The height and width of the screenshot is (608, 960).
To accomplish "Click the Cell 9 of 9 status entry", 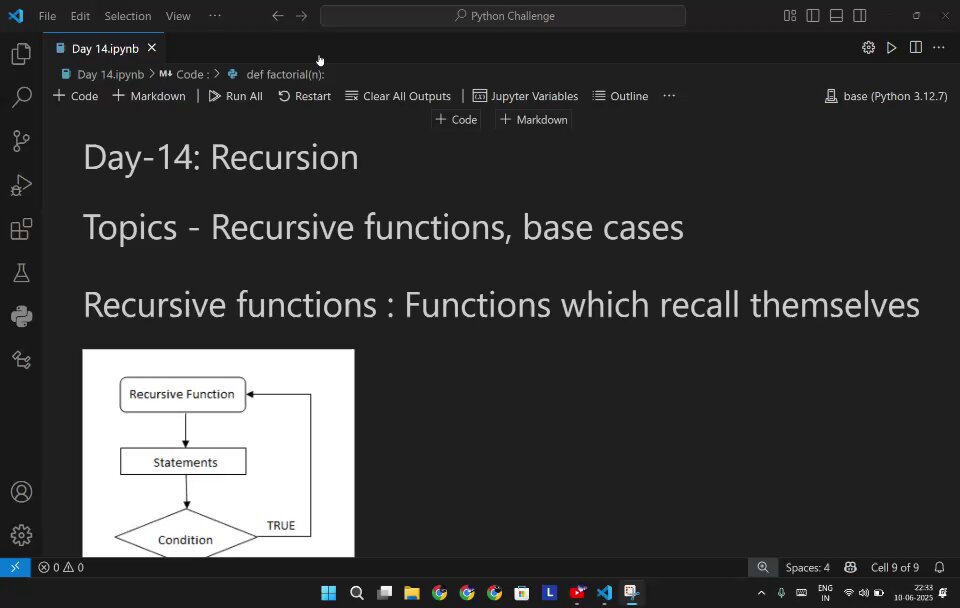I will point(894,568).
